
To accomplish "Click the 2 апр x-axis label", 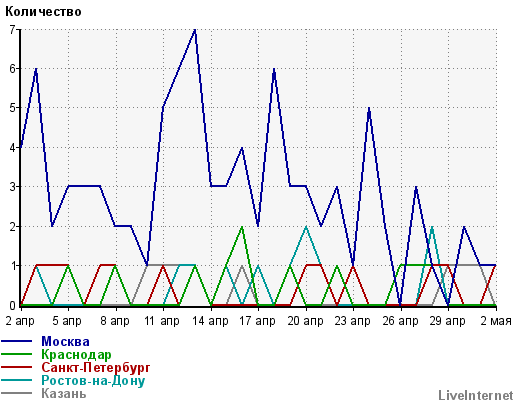I will point(20,321).
